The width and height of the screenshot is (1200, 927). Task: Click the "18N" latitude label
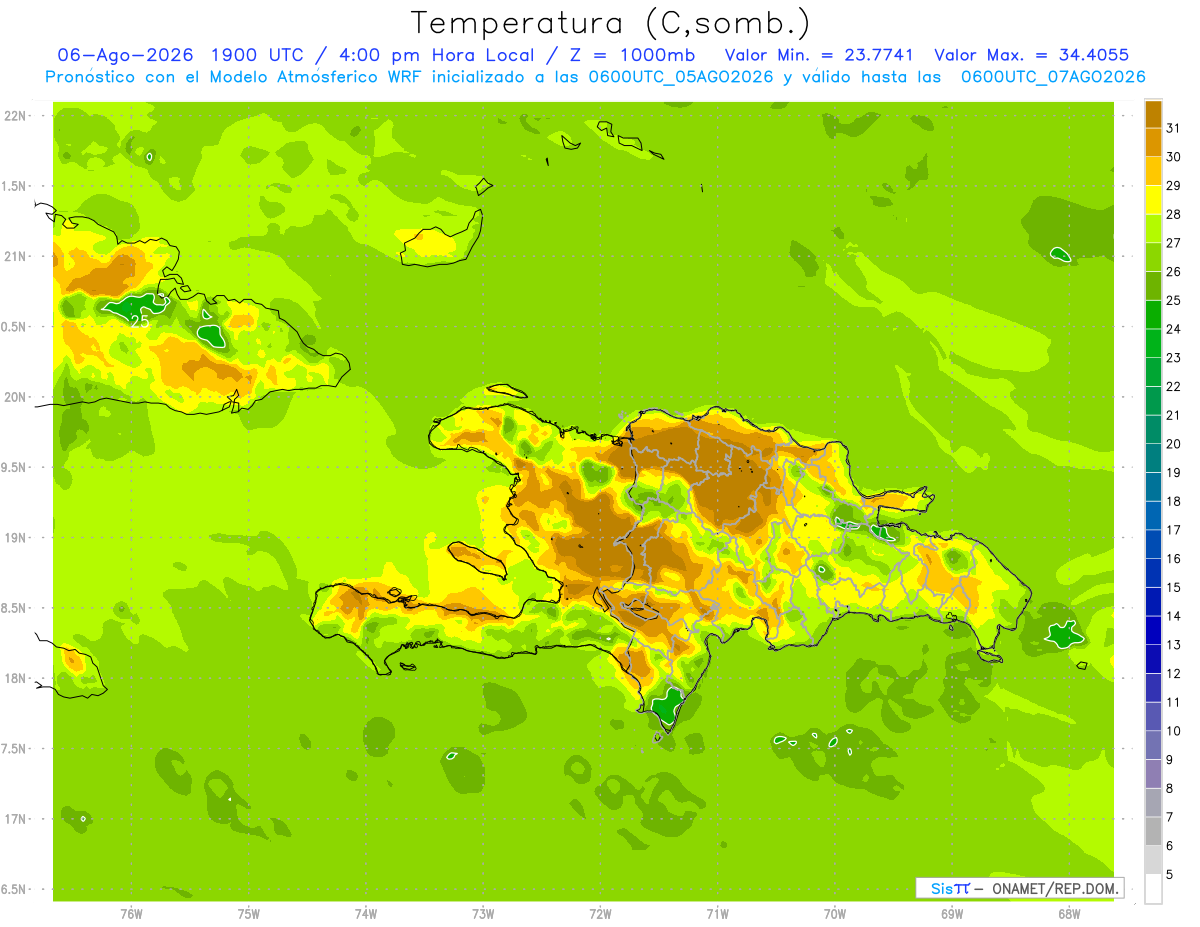click(x=15, y=678)
